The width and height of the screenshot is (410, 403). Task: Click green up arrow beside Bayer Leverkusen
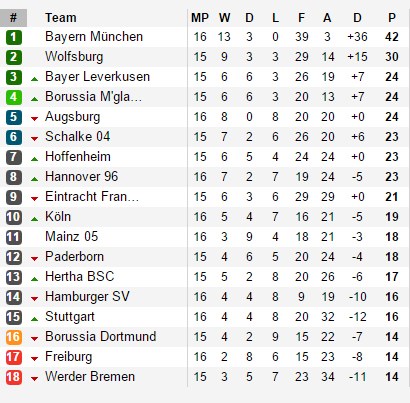click(x=34, y=79)
